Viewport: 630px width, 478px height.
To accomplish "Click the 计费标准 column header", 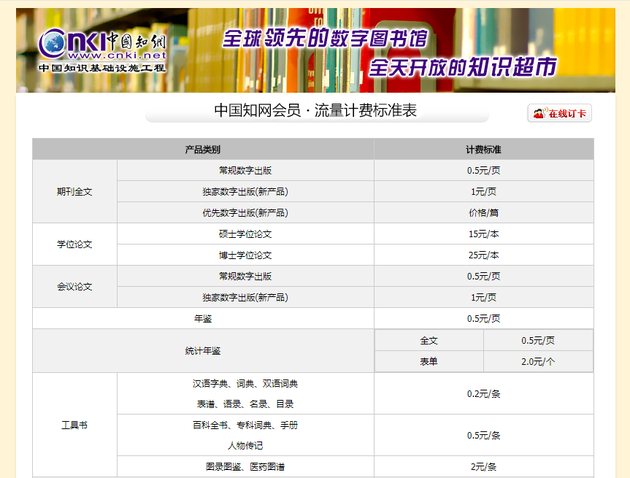I will click(x=483, y=149).
